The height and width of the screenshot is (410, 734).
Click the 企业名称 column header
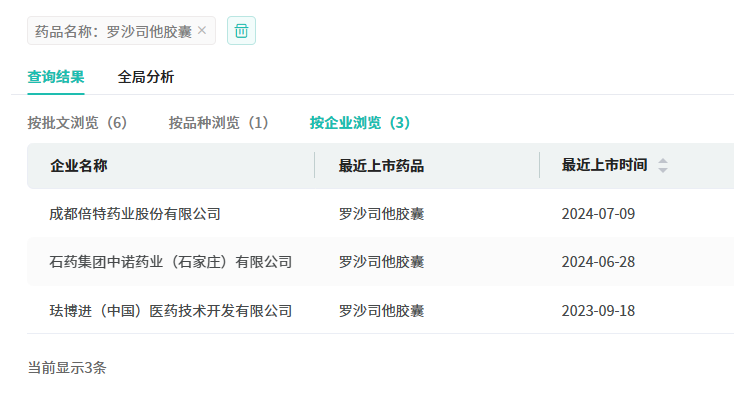[x=79, y=166]
